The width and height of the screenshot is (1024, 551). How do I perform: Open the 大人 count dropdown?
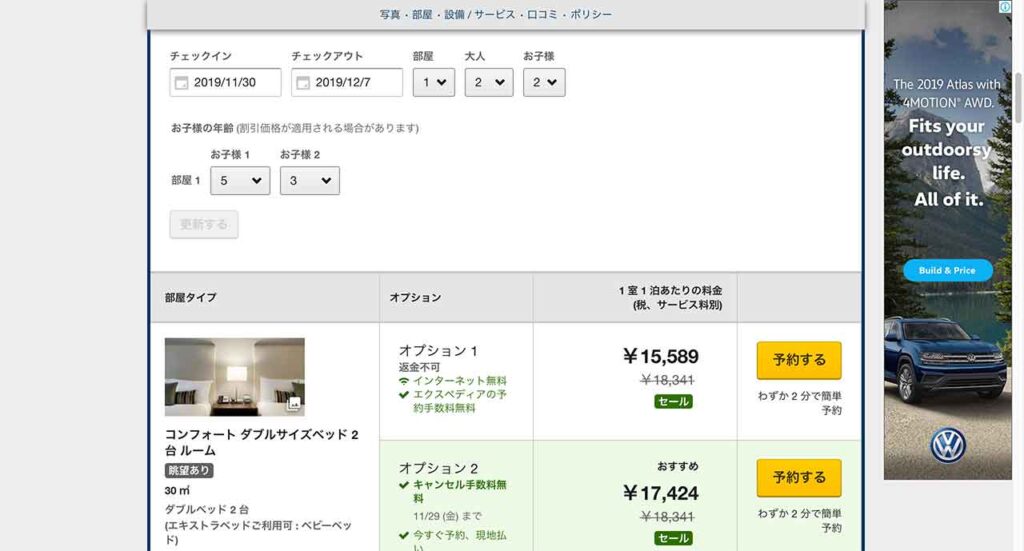(x=489, y=83)
